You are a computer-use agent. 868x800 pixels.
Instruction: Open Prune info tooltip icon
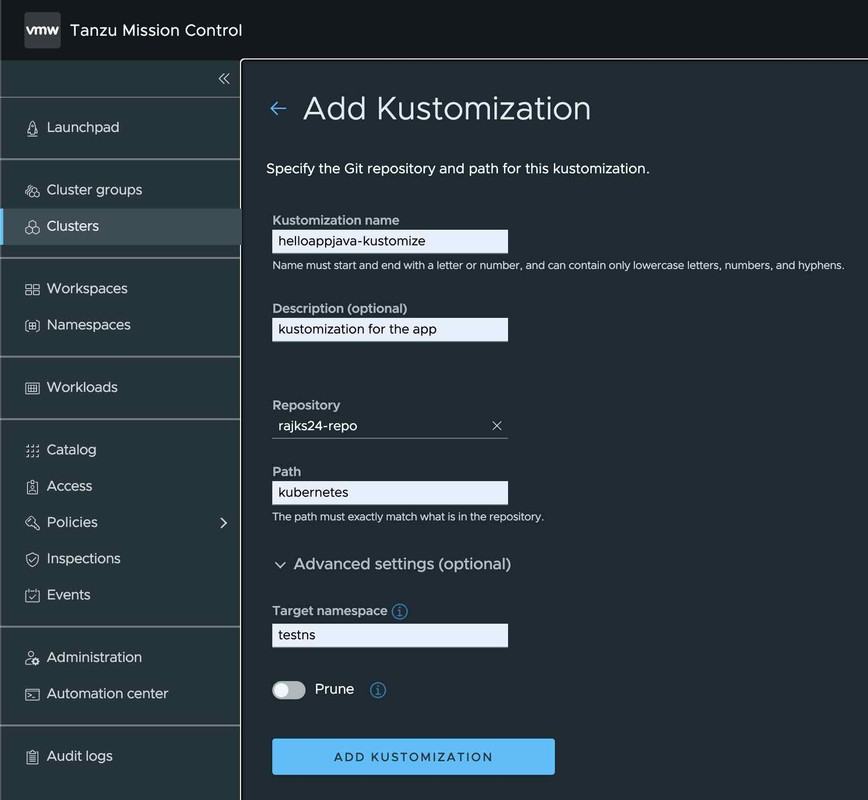point(378,690)
